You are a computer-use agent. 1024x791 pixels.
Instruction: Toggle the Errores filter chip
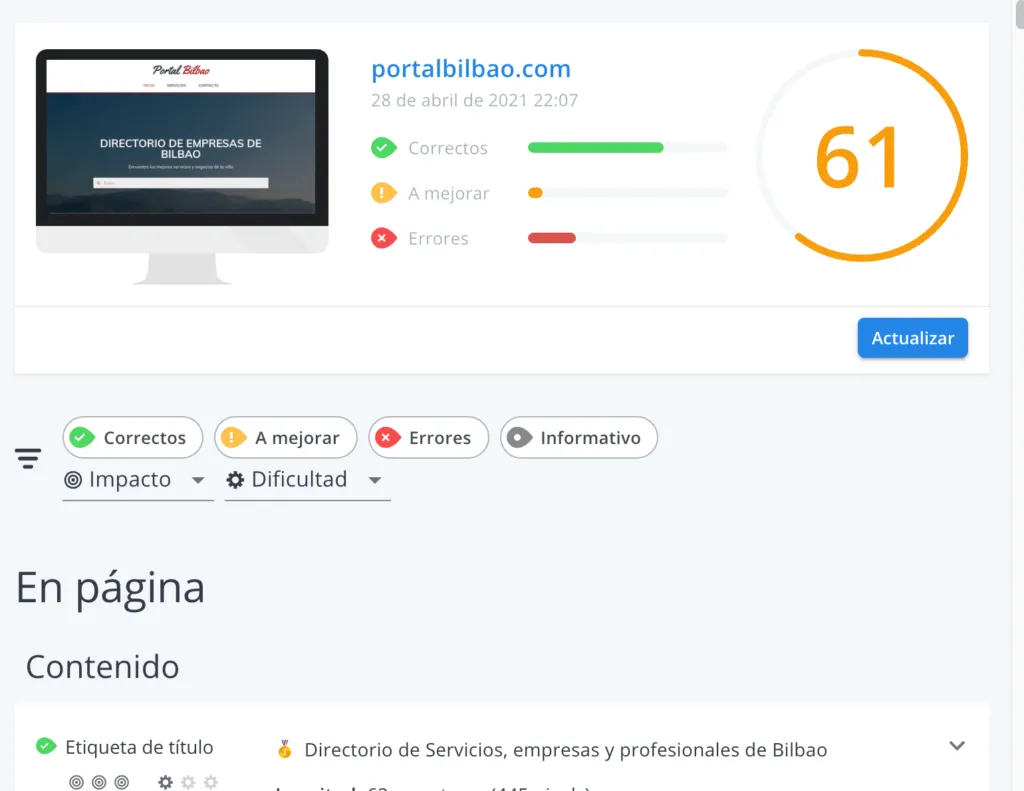click(428, 438)
